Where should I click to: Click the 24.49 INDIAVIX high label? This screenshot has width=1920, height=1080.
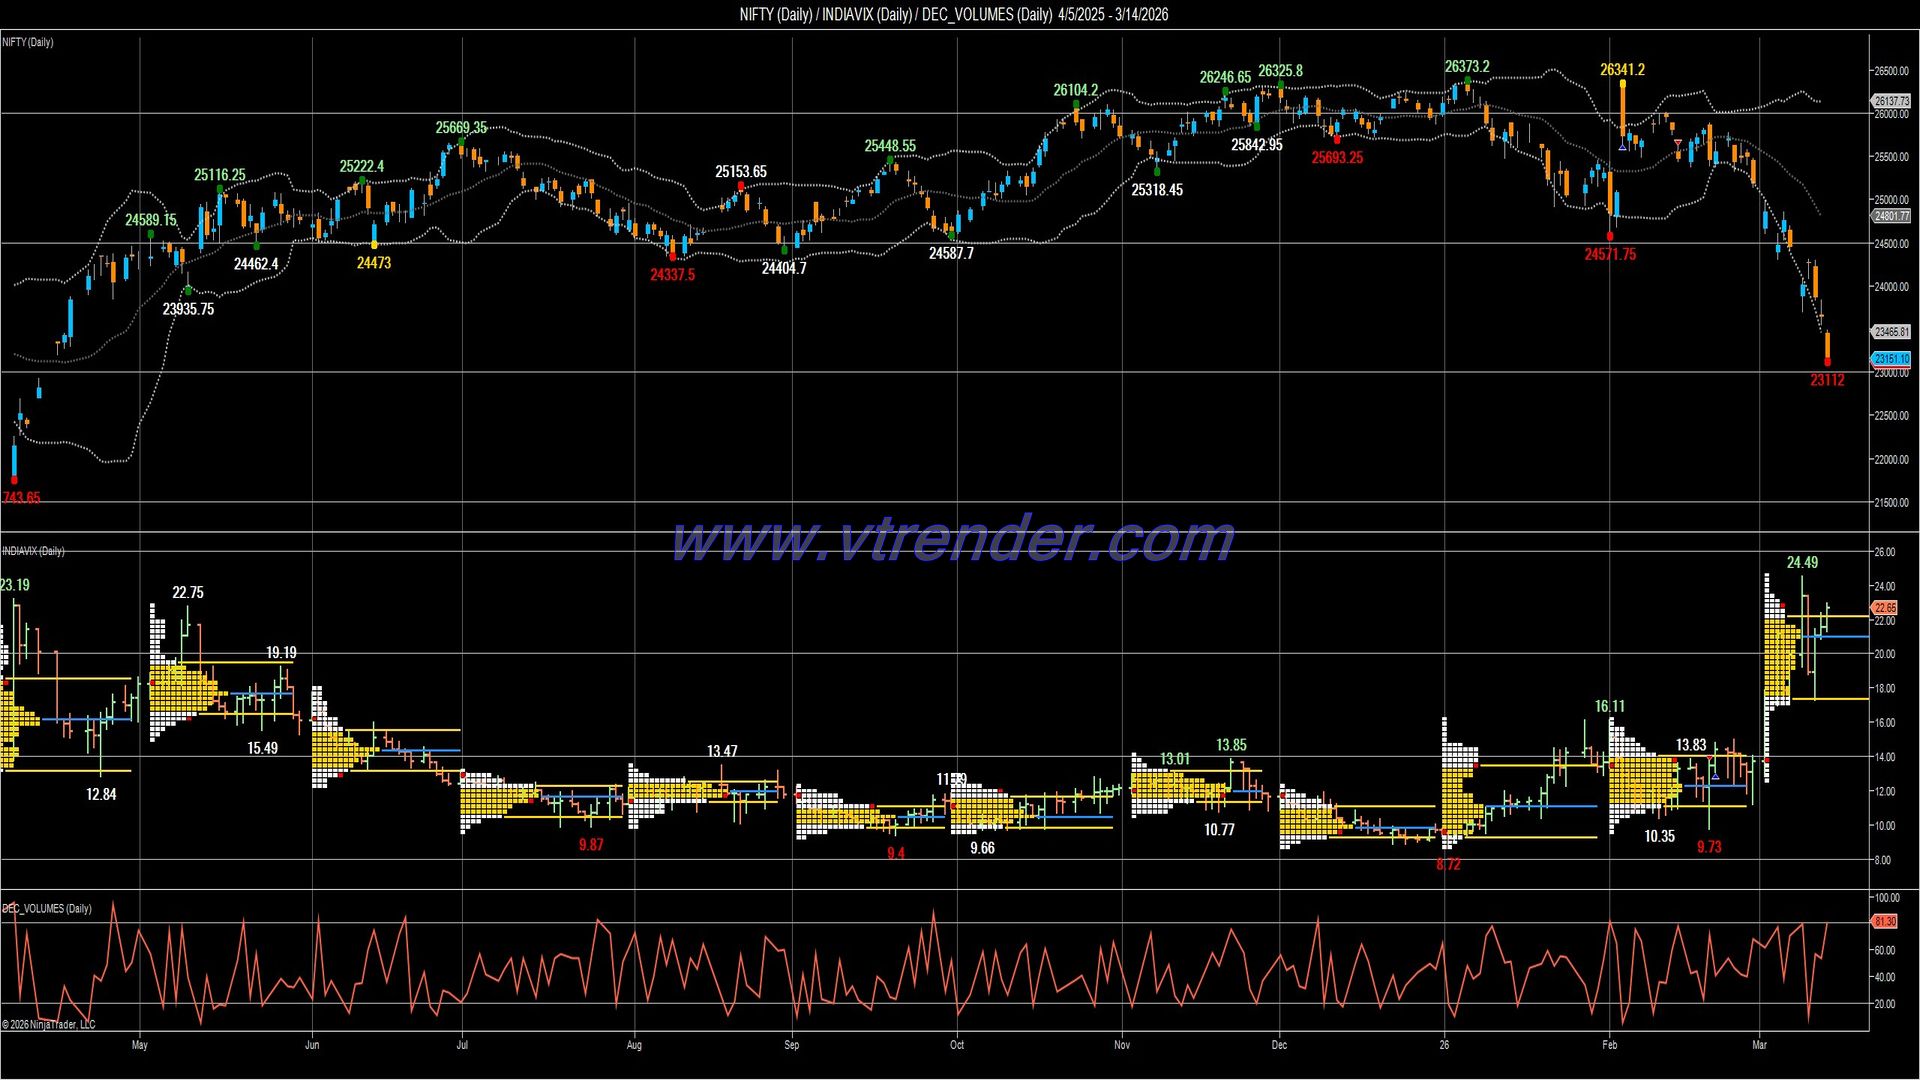click(x=1802, y=563)
